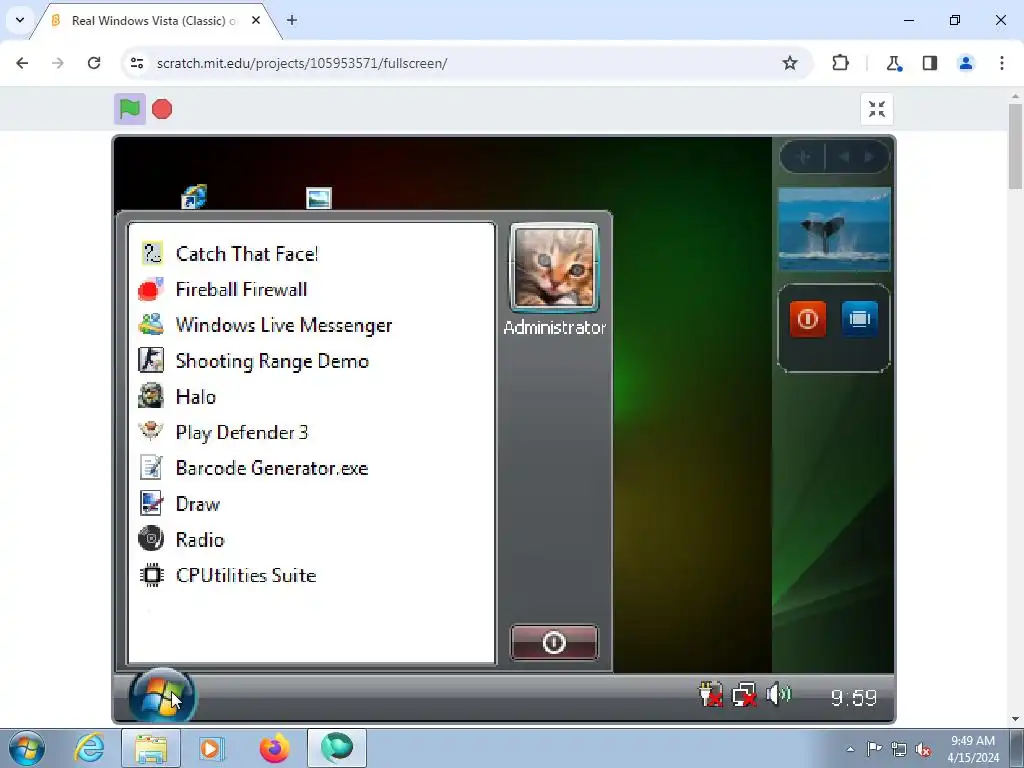Show hidden system tray icons
Viewport: 1024px width, 768px height.
pos(850,749)
